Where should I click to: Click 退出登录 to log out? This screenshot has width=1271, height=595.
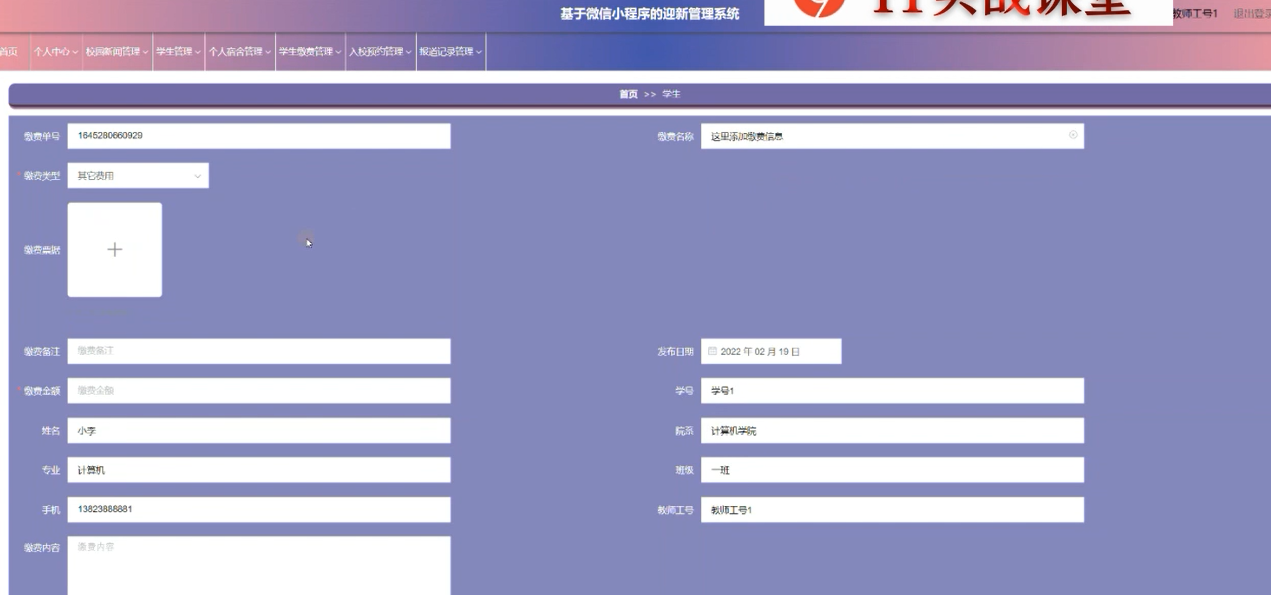(1252, 13)
